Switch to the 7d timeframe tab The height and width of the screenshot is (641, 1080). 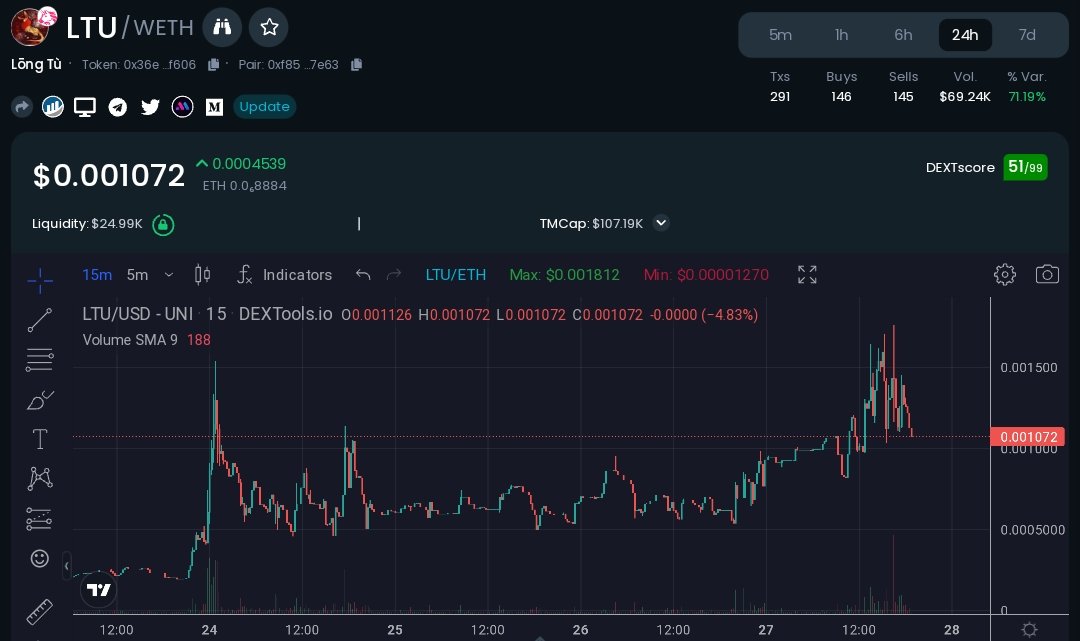1027,34
